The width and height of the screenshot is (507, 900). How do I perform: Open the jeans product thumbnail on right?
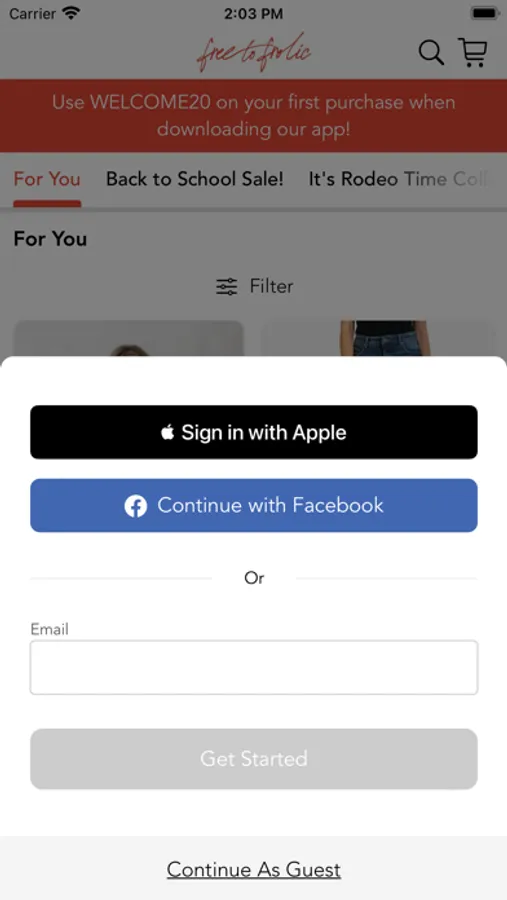379,339
